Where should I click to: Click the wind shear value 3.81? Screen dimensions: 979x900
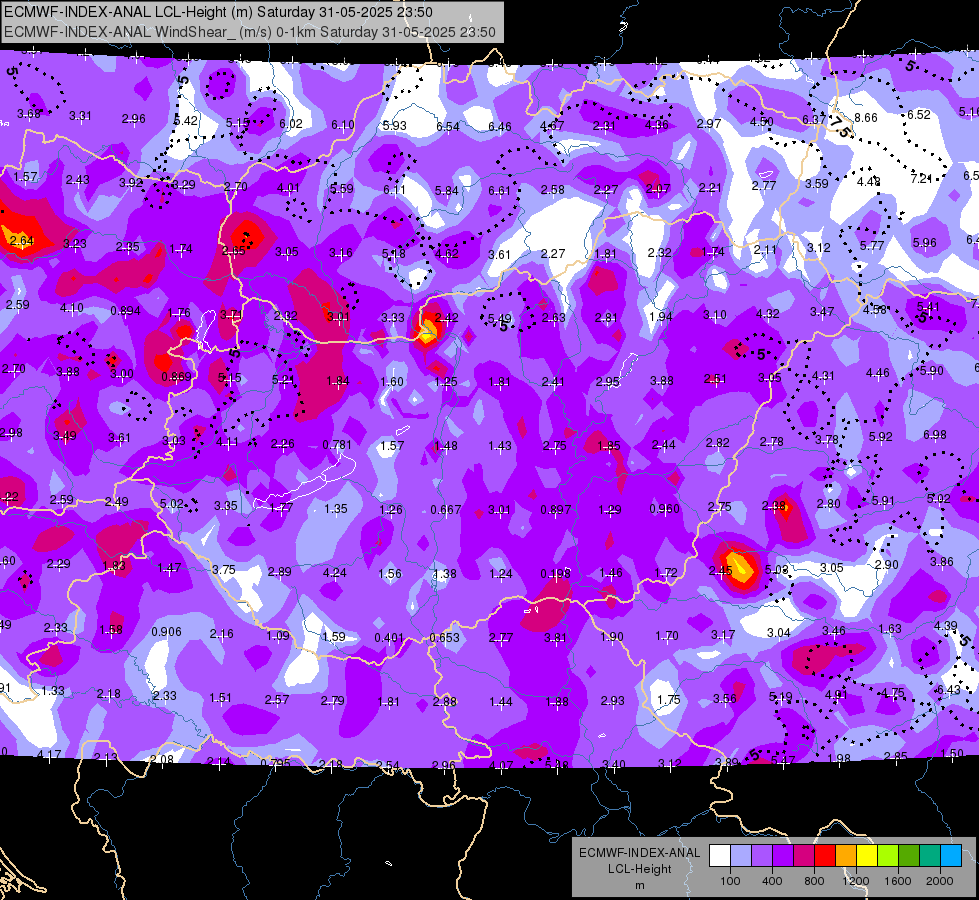[x=555, y=638]
